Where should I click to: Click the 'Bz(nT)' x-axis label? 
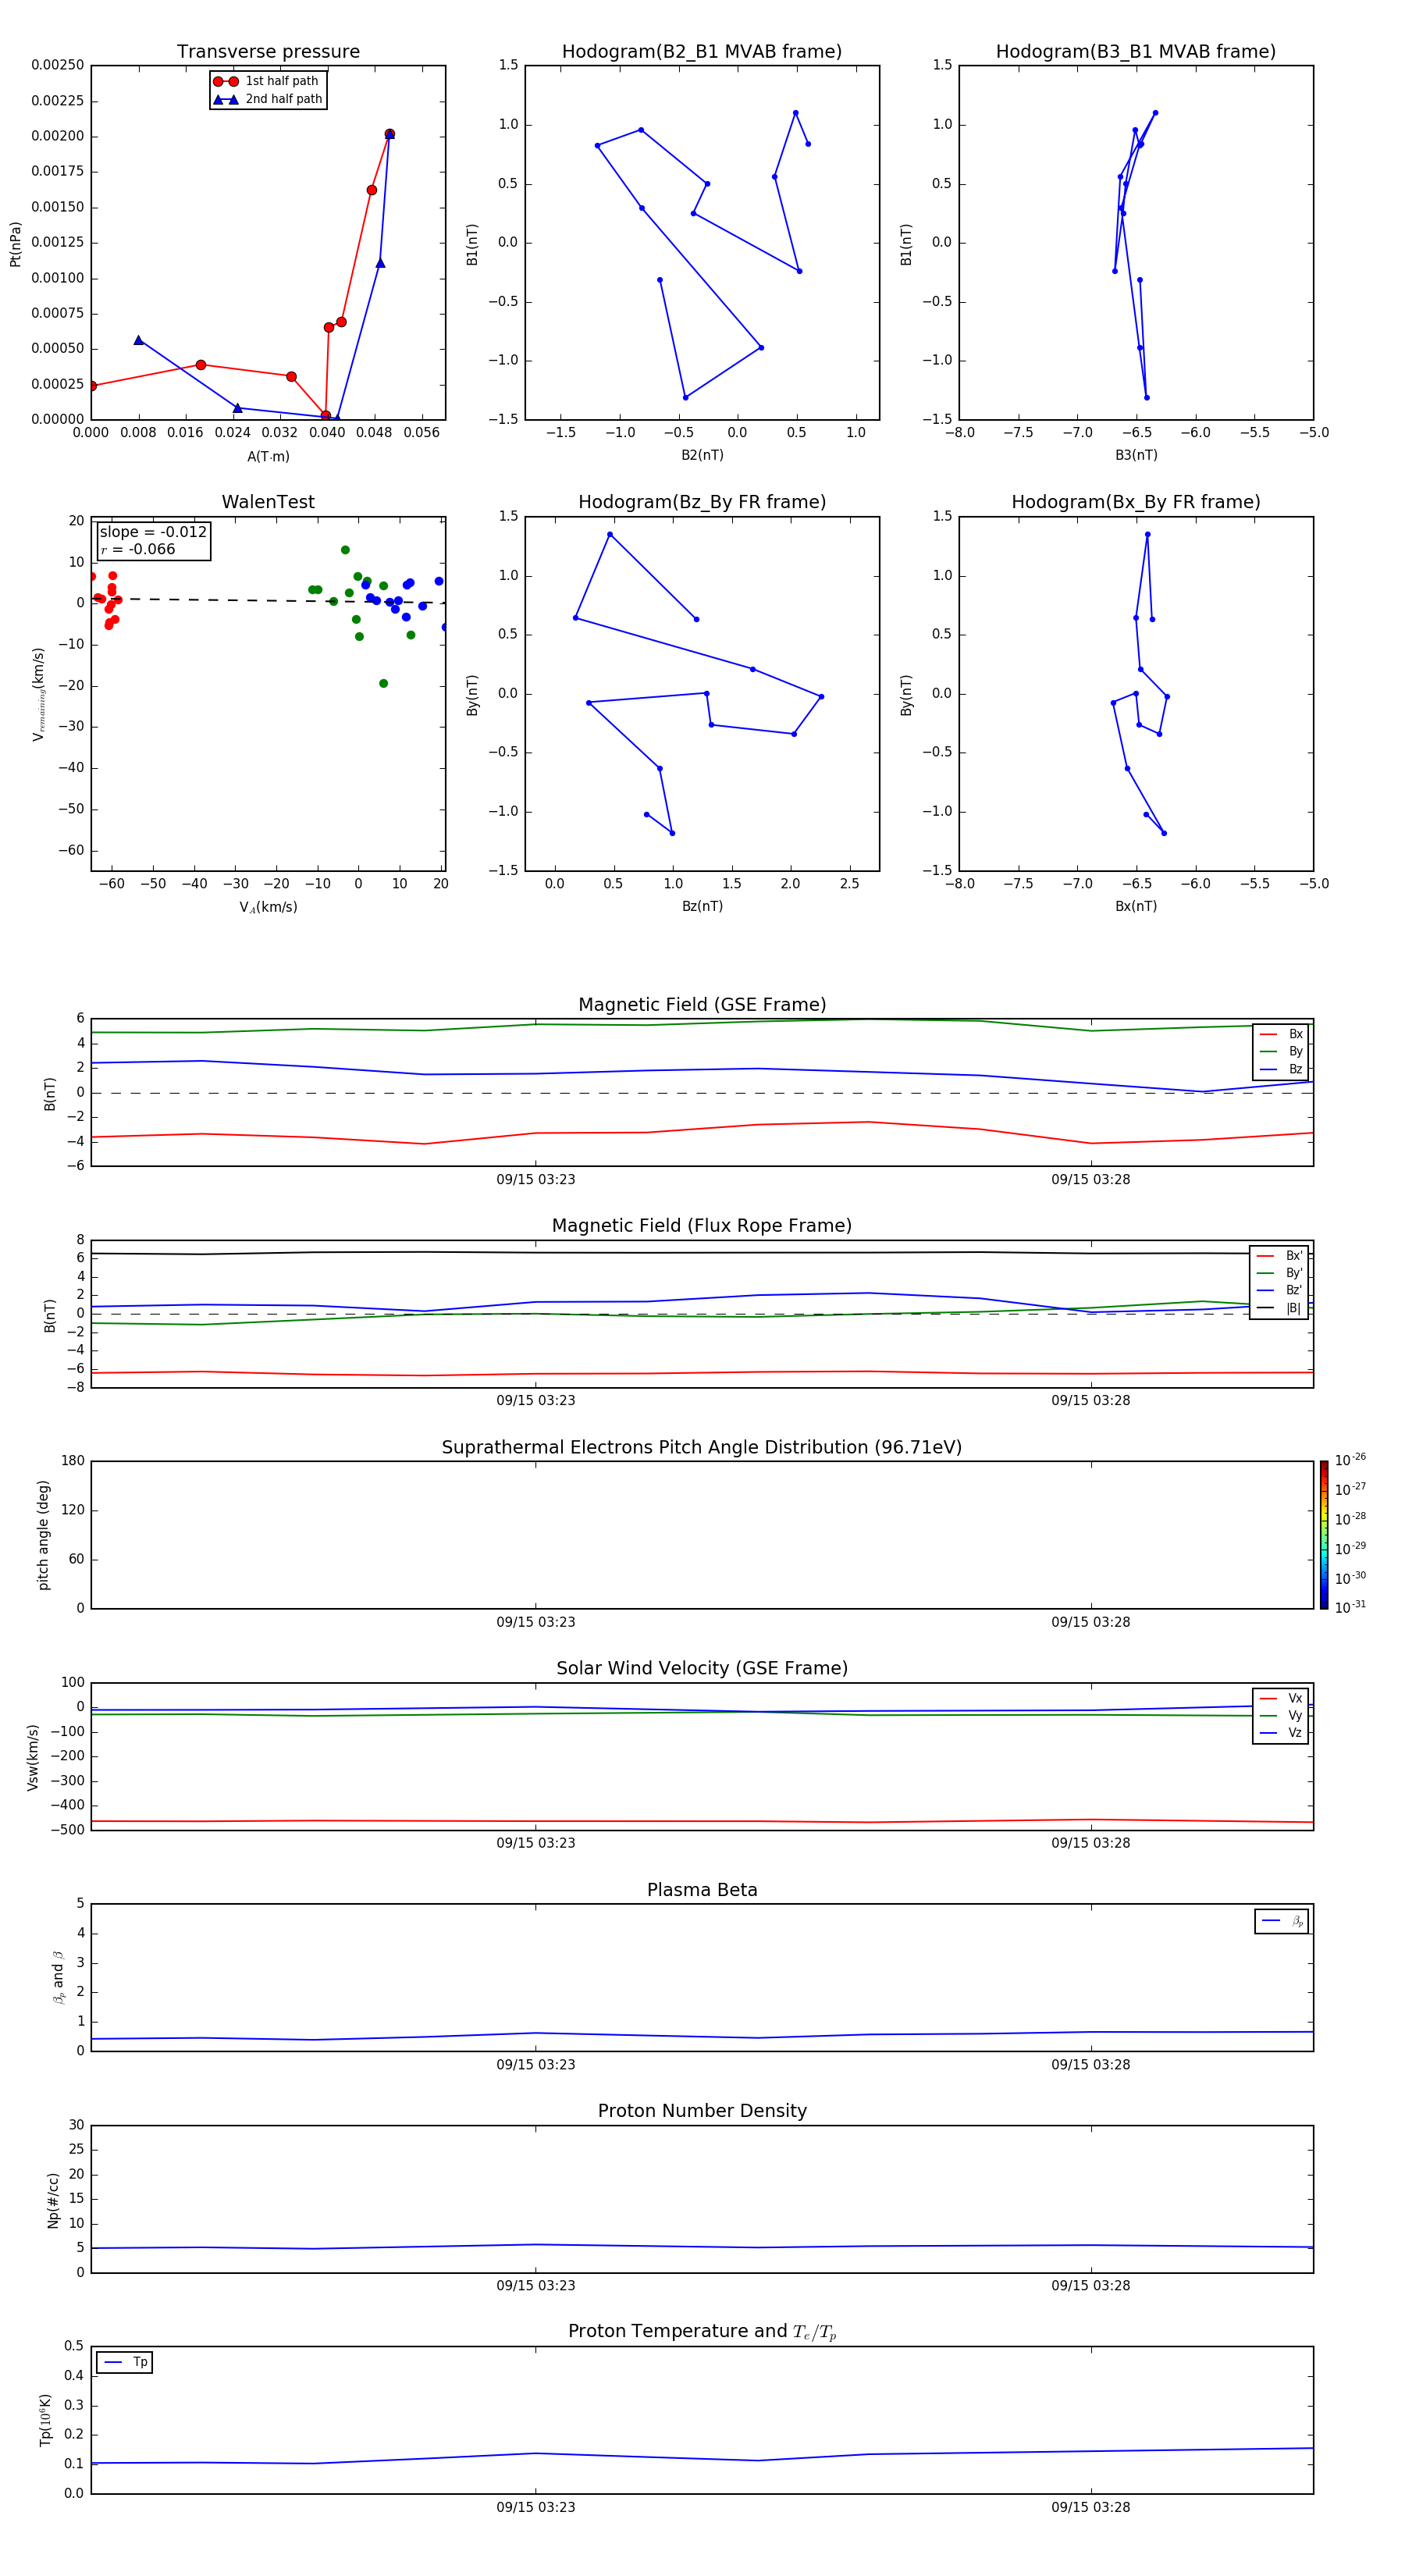pyautogui.click(x=702, y=906)
